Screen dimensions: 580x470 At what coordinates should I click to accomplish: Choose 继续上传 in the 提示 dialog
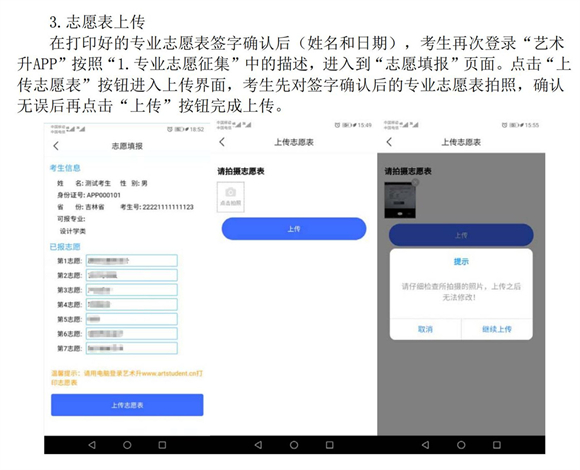[x=497, y=329]
